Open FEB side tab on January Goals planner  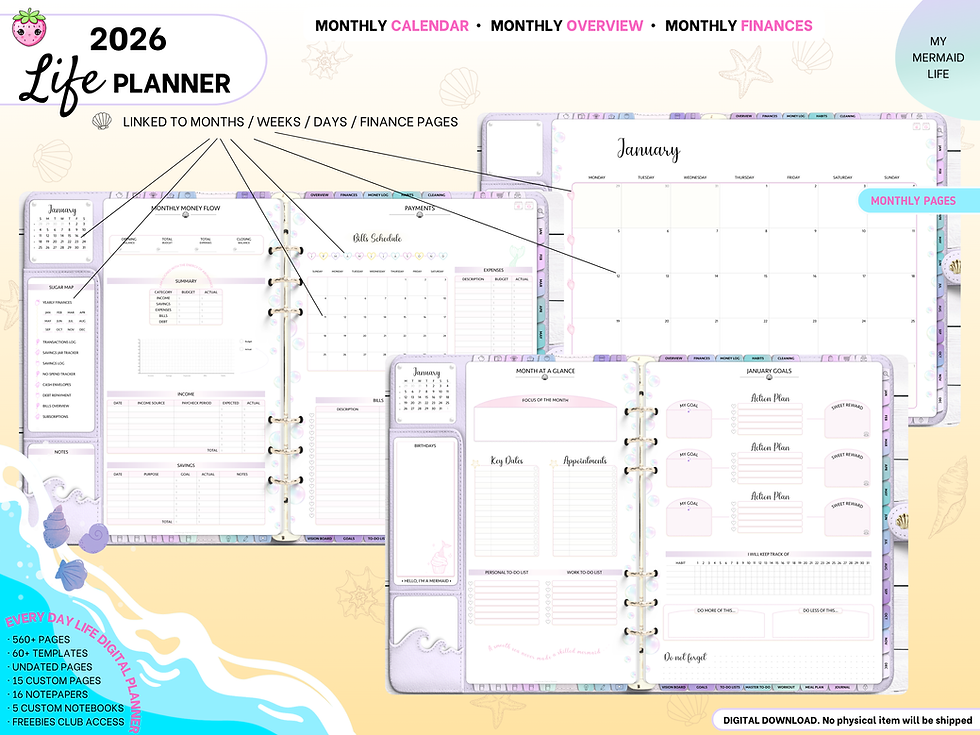pyautogui.click(x=886, y=418)
